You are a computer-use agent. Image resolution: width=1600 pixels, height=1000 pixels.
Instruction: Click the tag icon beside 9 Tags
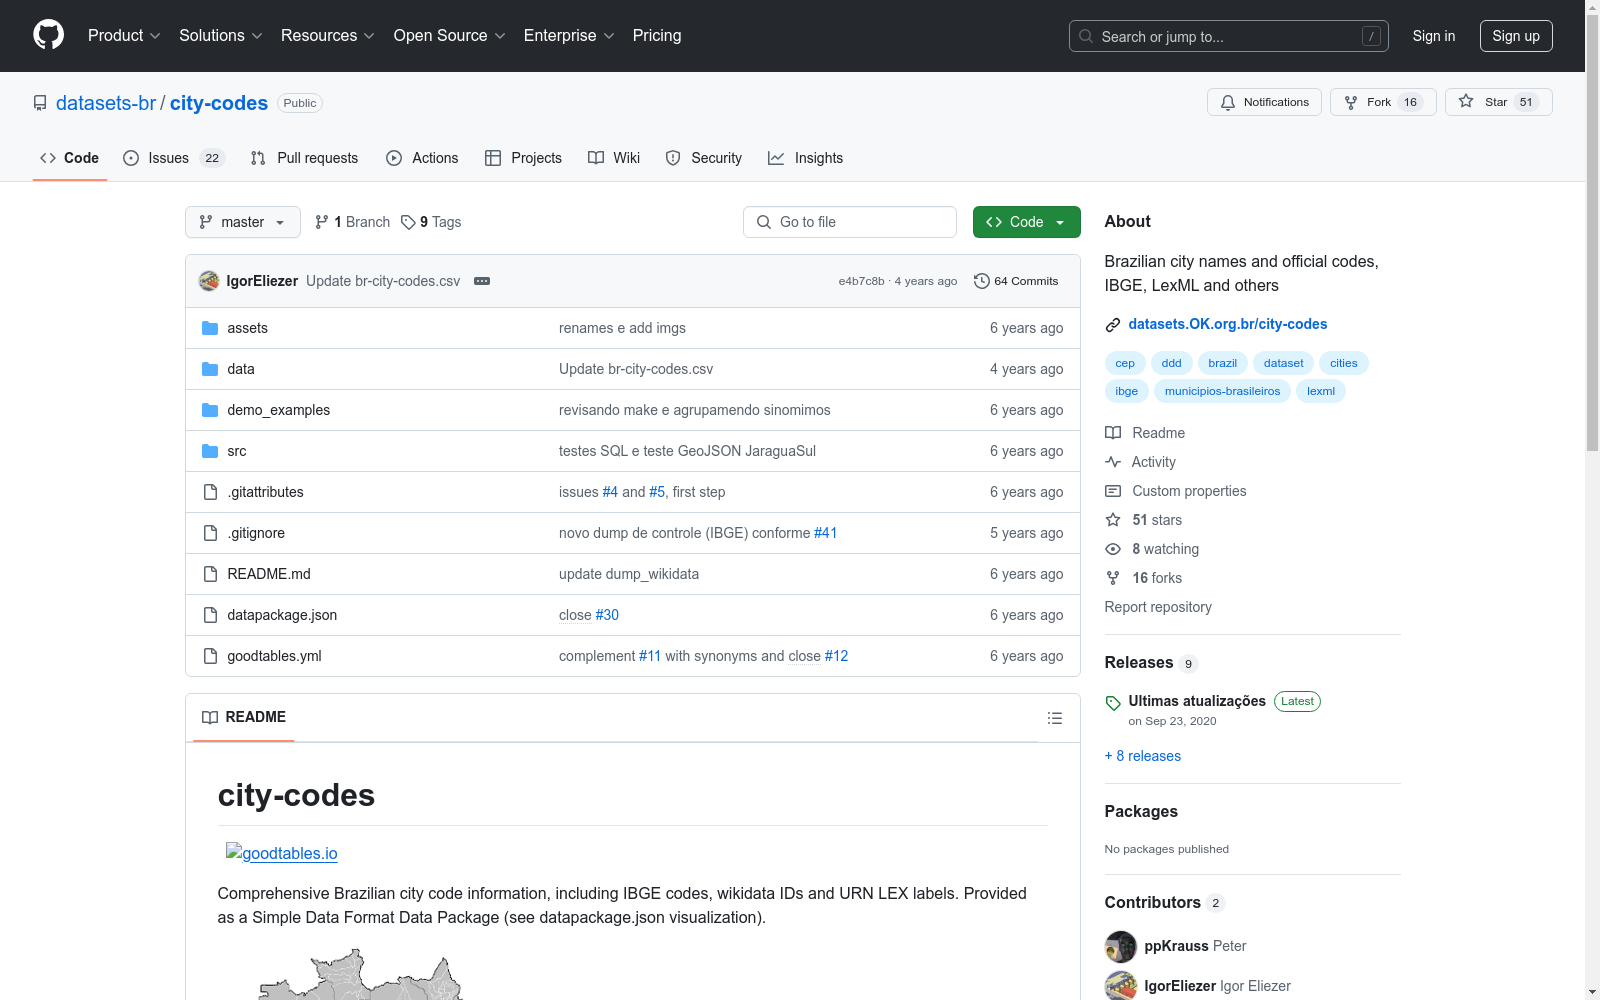pos(408,222)
